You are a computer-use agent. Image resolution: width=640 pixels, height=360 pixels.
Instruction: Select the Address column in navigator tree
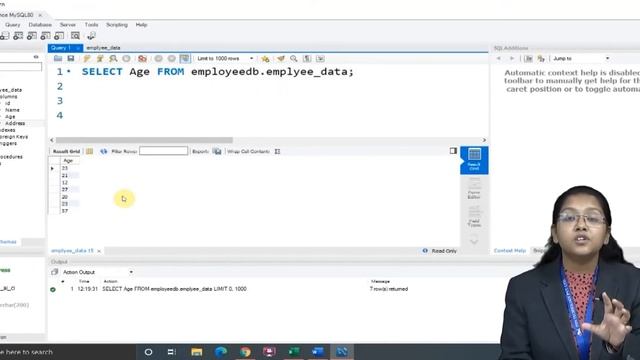[x=15, y=123]
